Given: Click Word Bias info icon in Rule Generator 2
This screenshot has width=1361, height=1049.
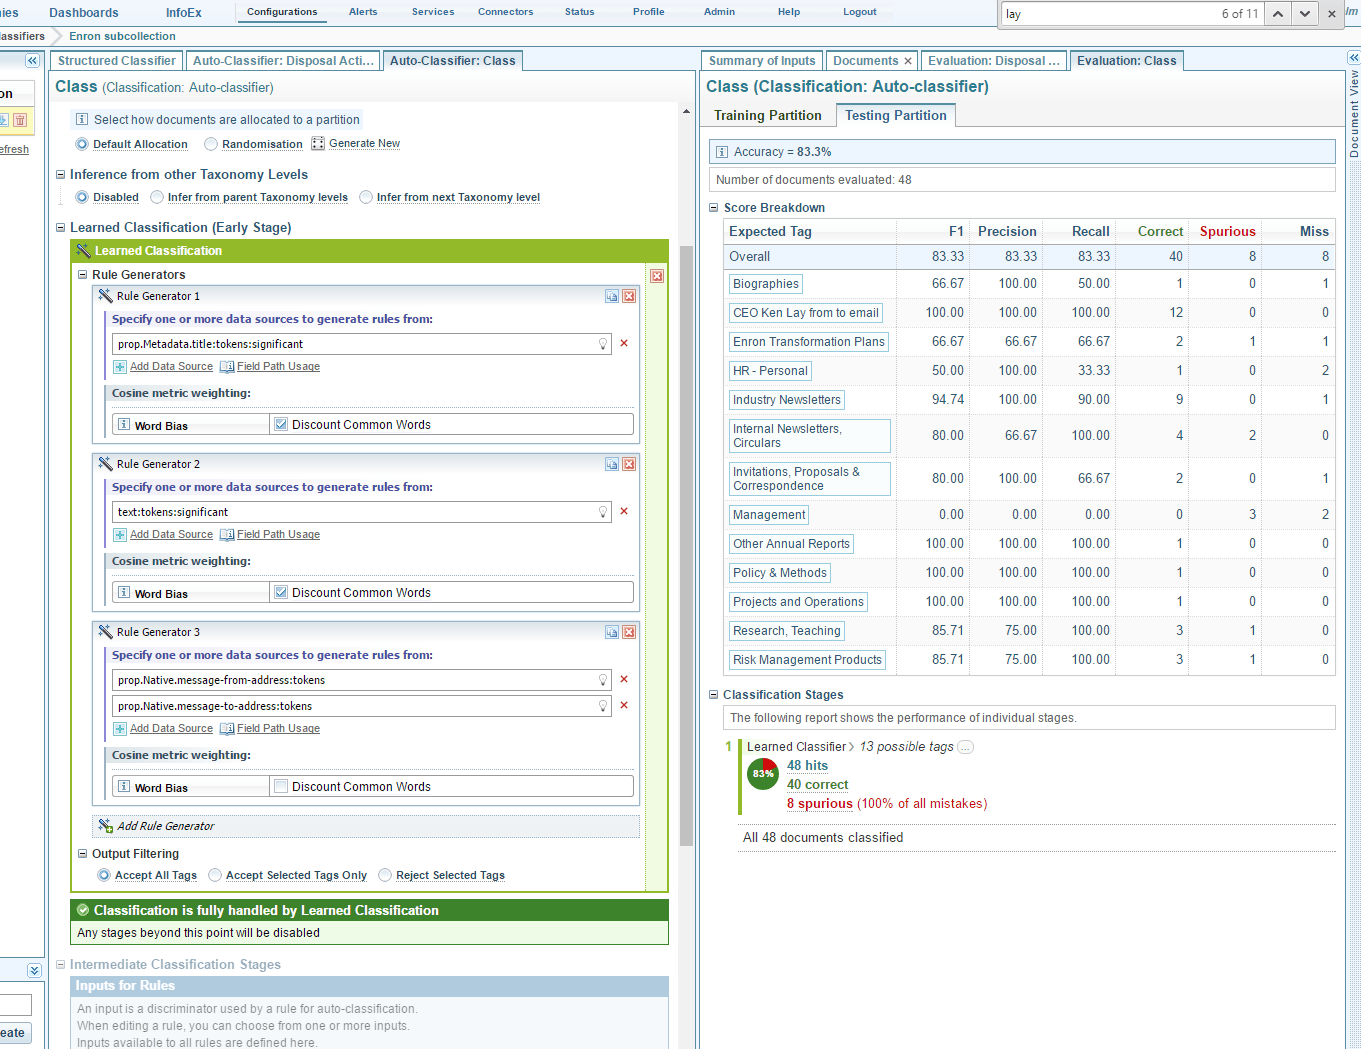Looking at the screenshot, I should [124, 592].
